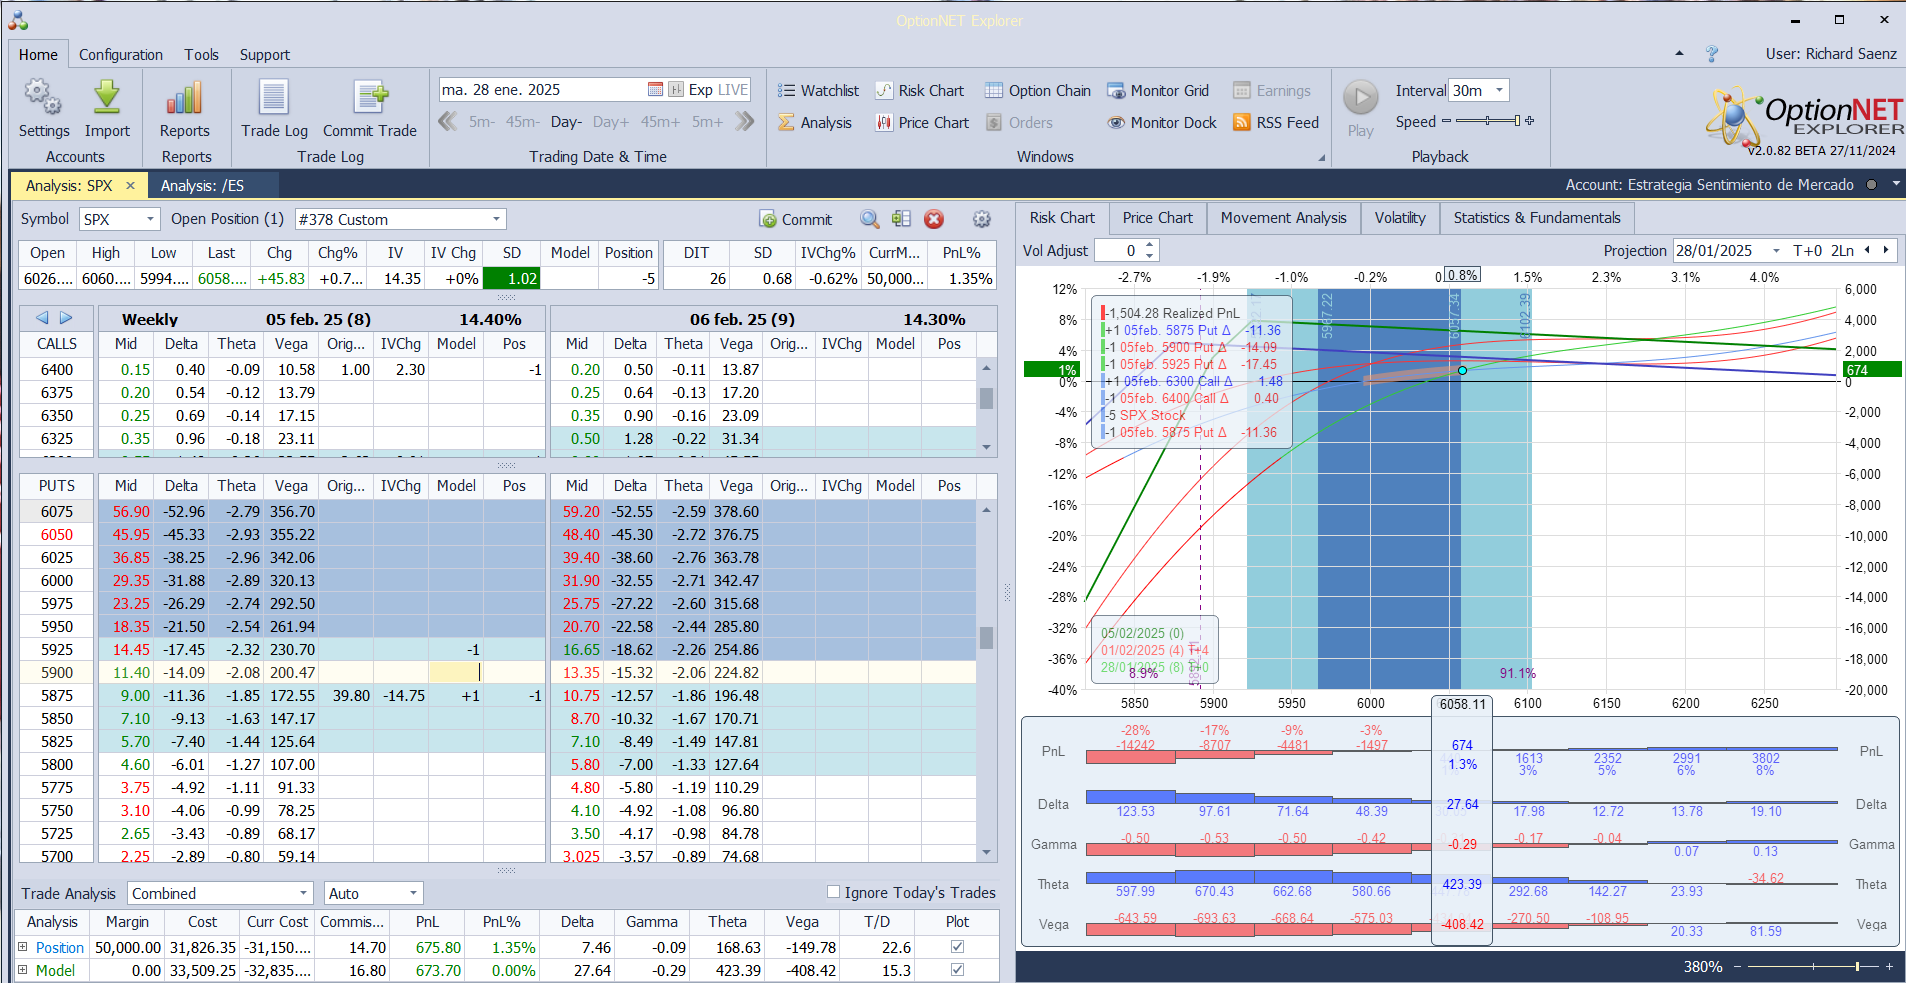
Task: Switch to the Movement Analysis tab
Action: tap(1283, 217)
